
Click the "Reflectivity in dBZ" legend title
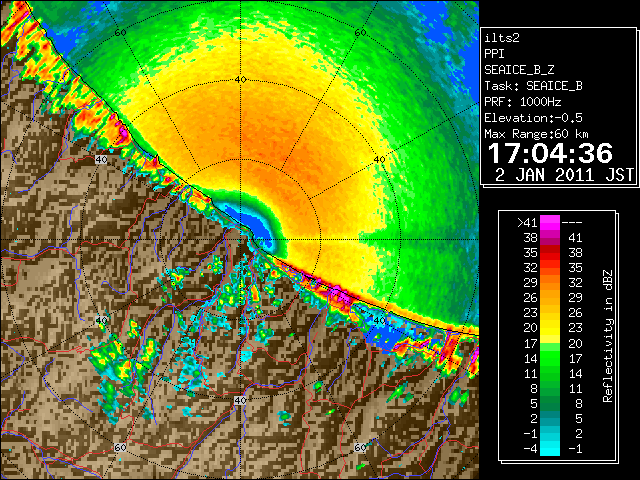coord(608,336)
